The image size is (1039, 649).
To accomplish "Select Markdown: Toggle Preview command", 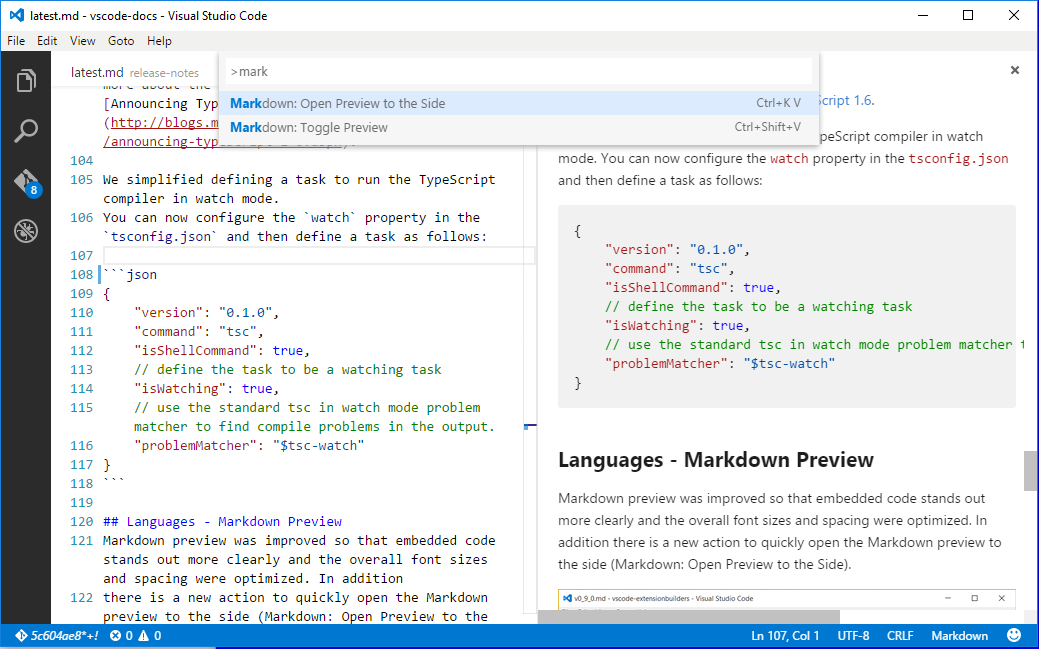I will [519, 127].
